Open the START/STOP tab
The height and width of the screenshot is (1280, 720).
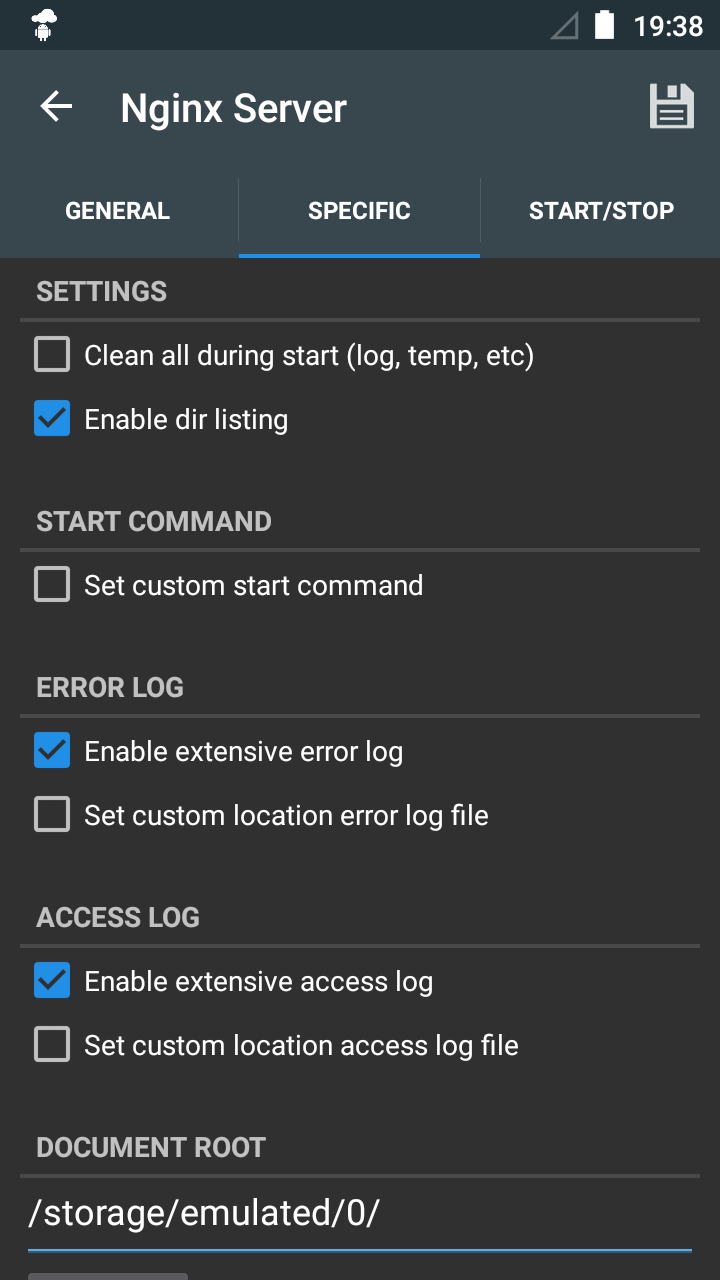tap(601, 211)
